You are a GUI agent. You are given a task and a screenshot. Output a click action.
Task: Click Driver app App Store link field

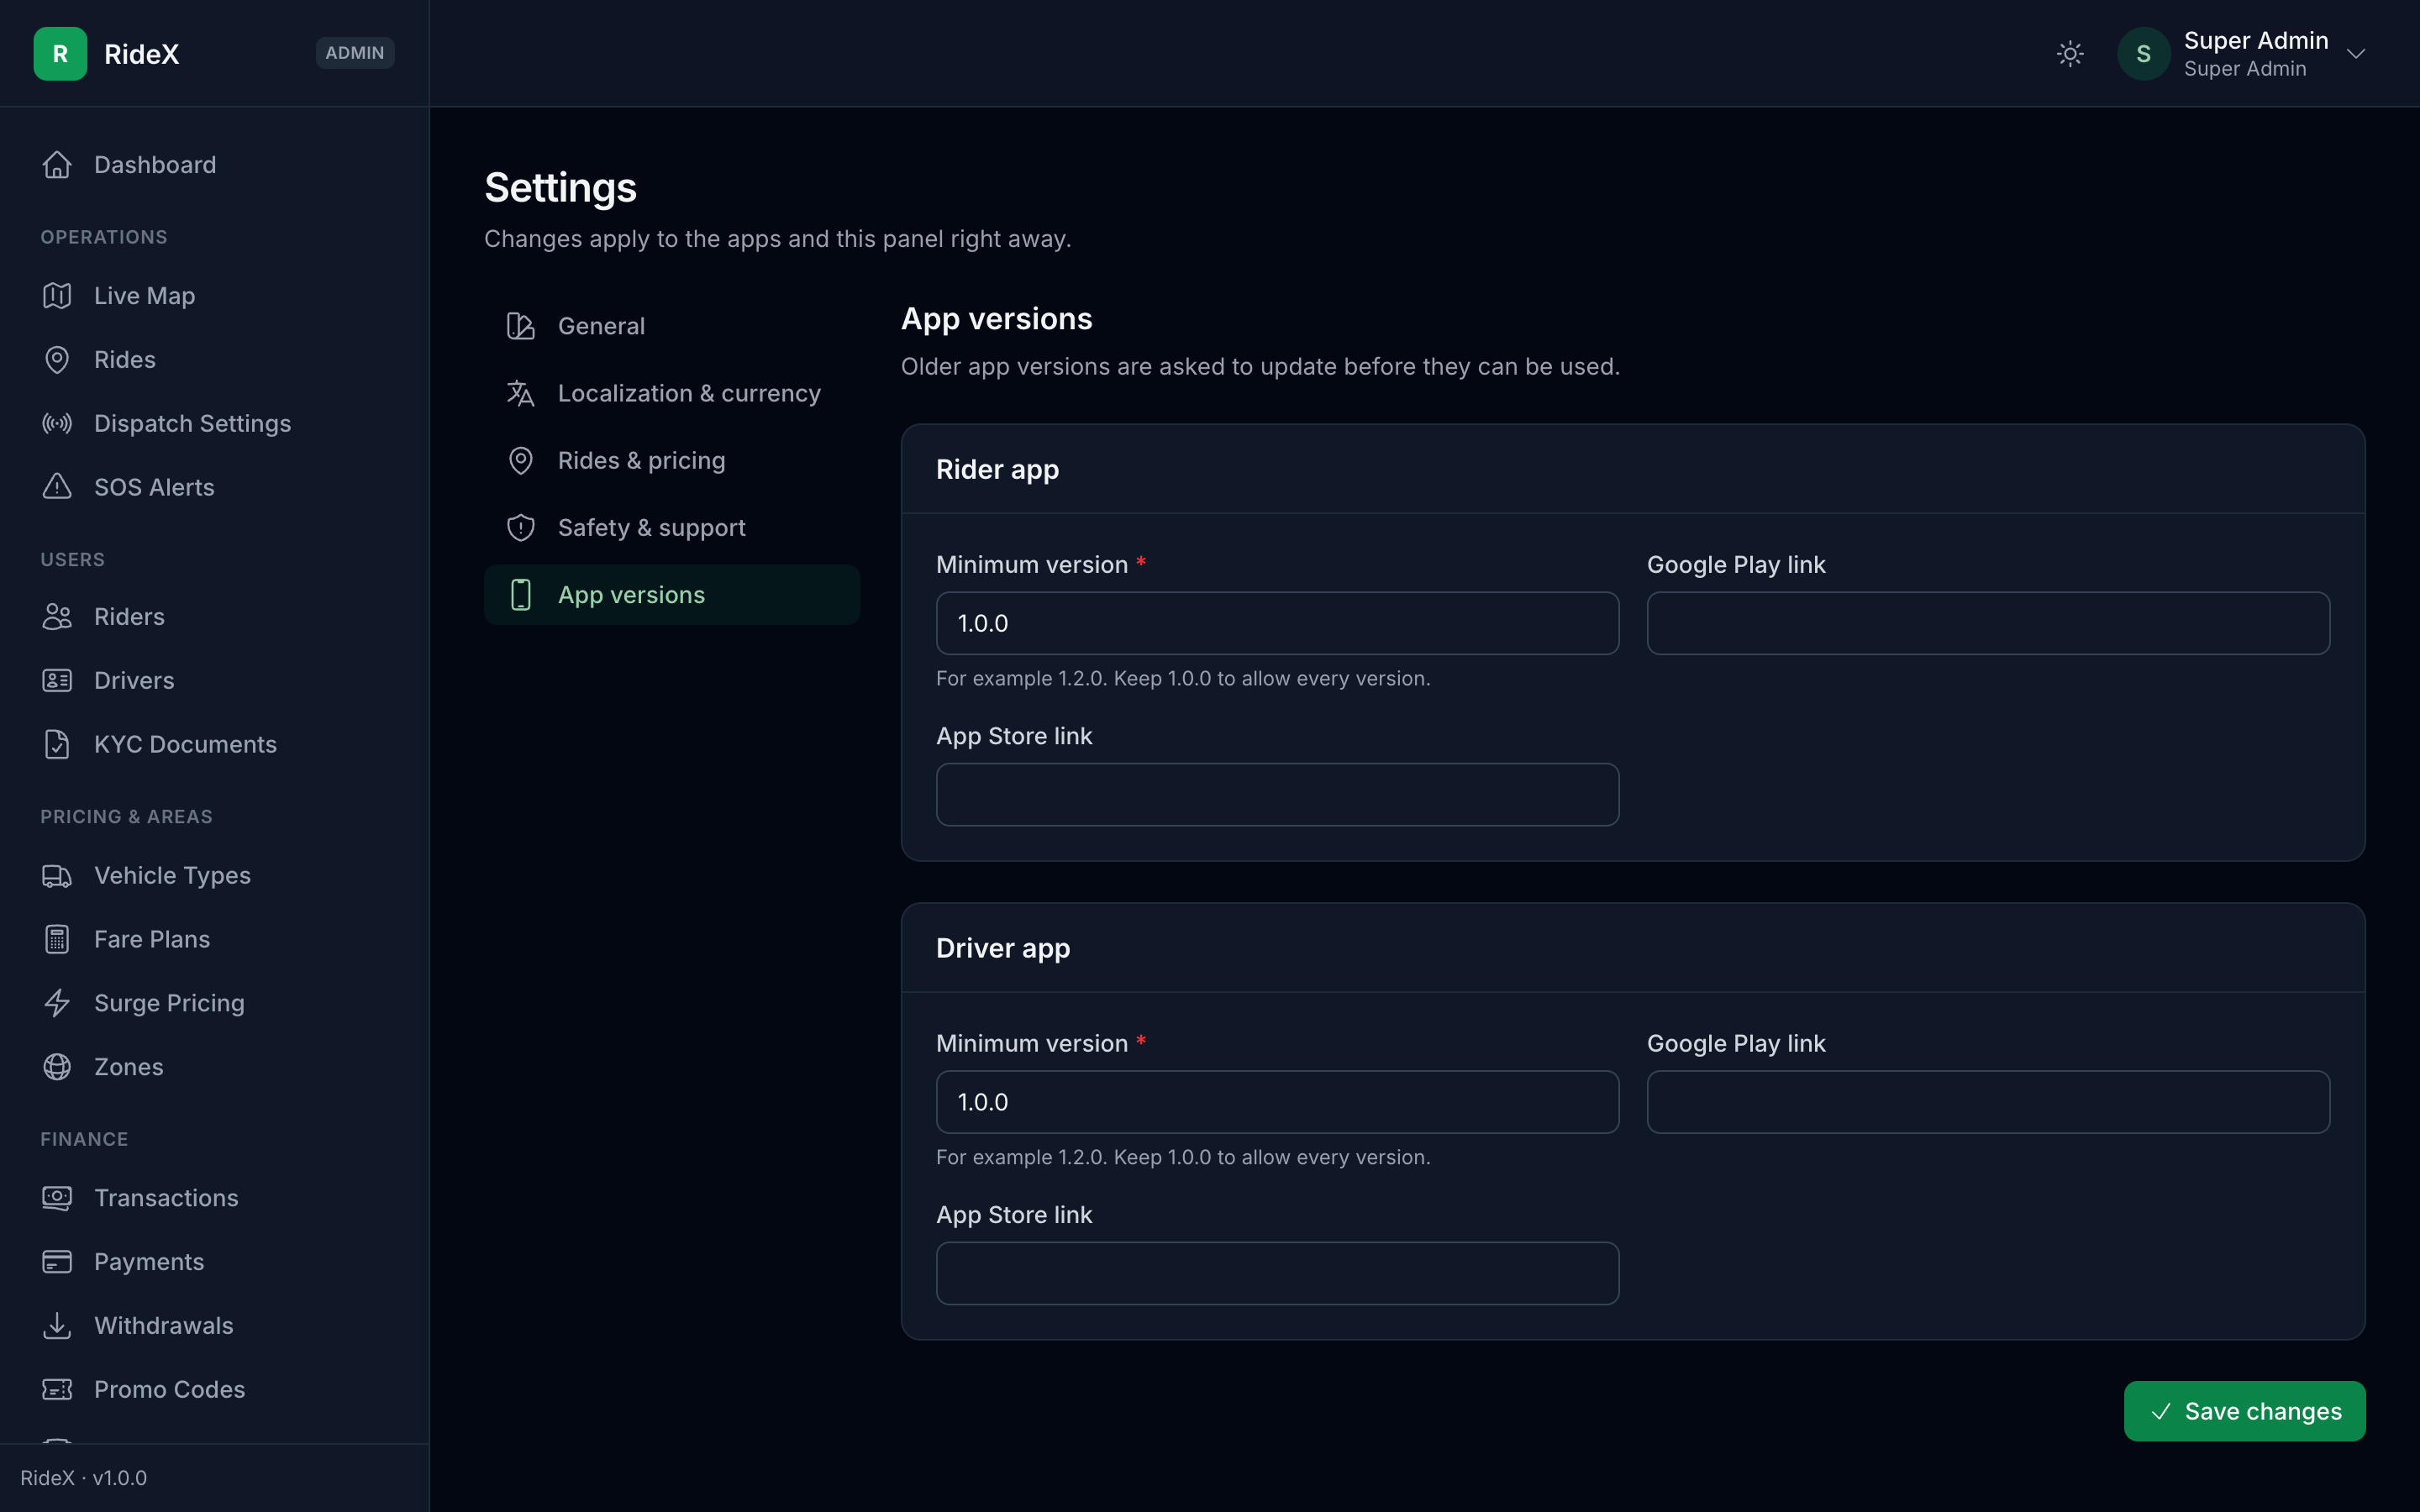1277,1273
